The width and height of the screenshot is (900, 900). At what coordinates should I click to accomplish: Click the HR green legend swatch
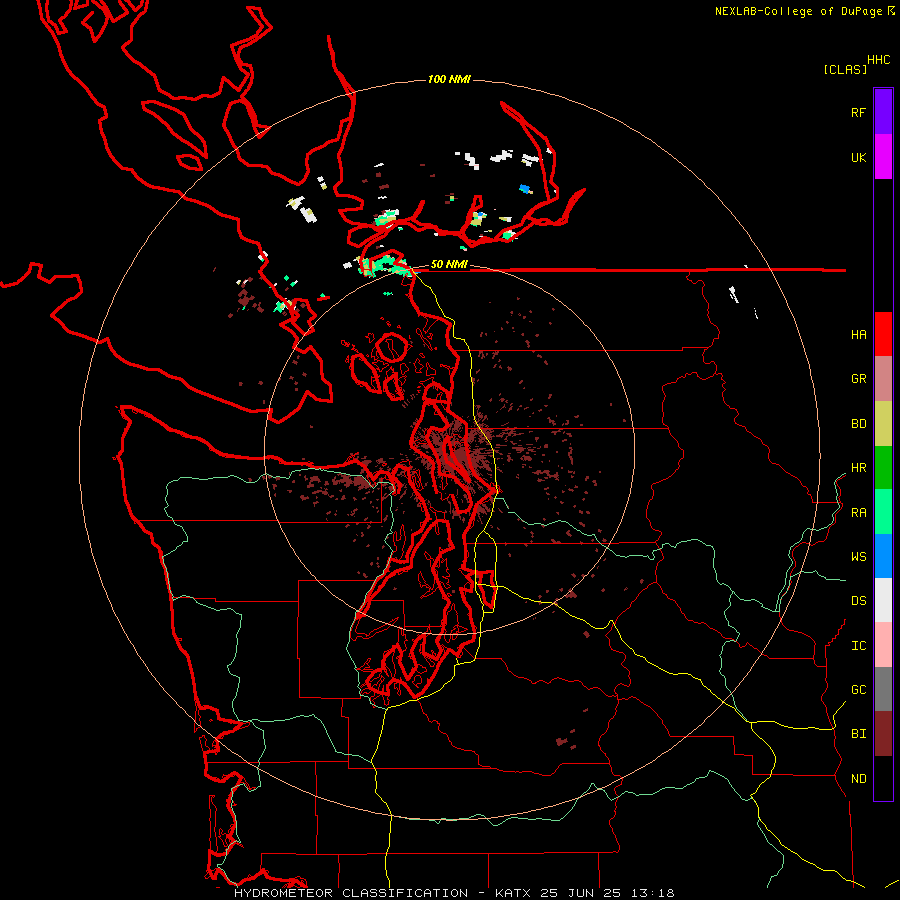pos(883,468)
